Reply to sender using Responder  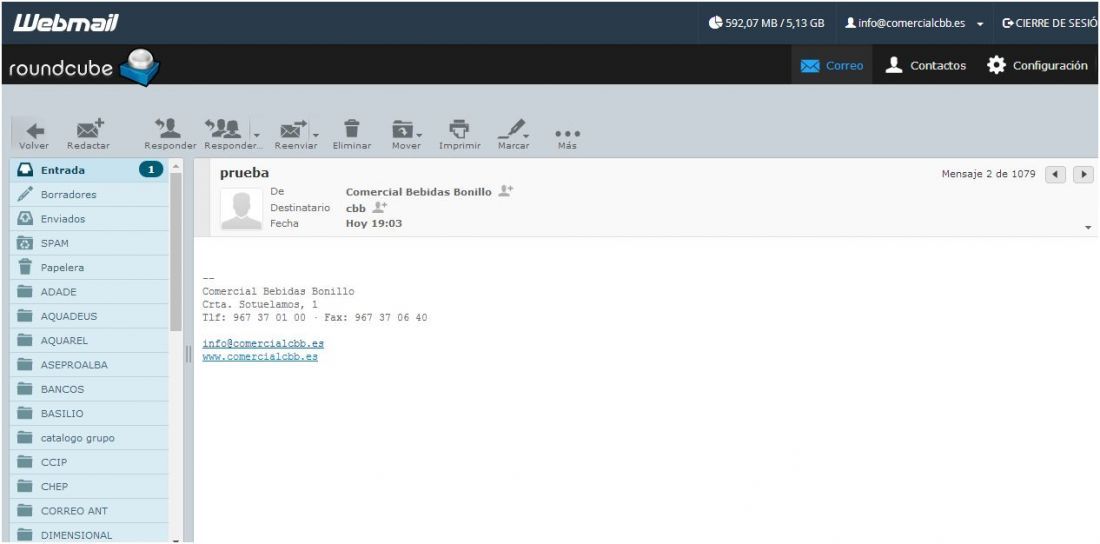tap(169, 135)
